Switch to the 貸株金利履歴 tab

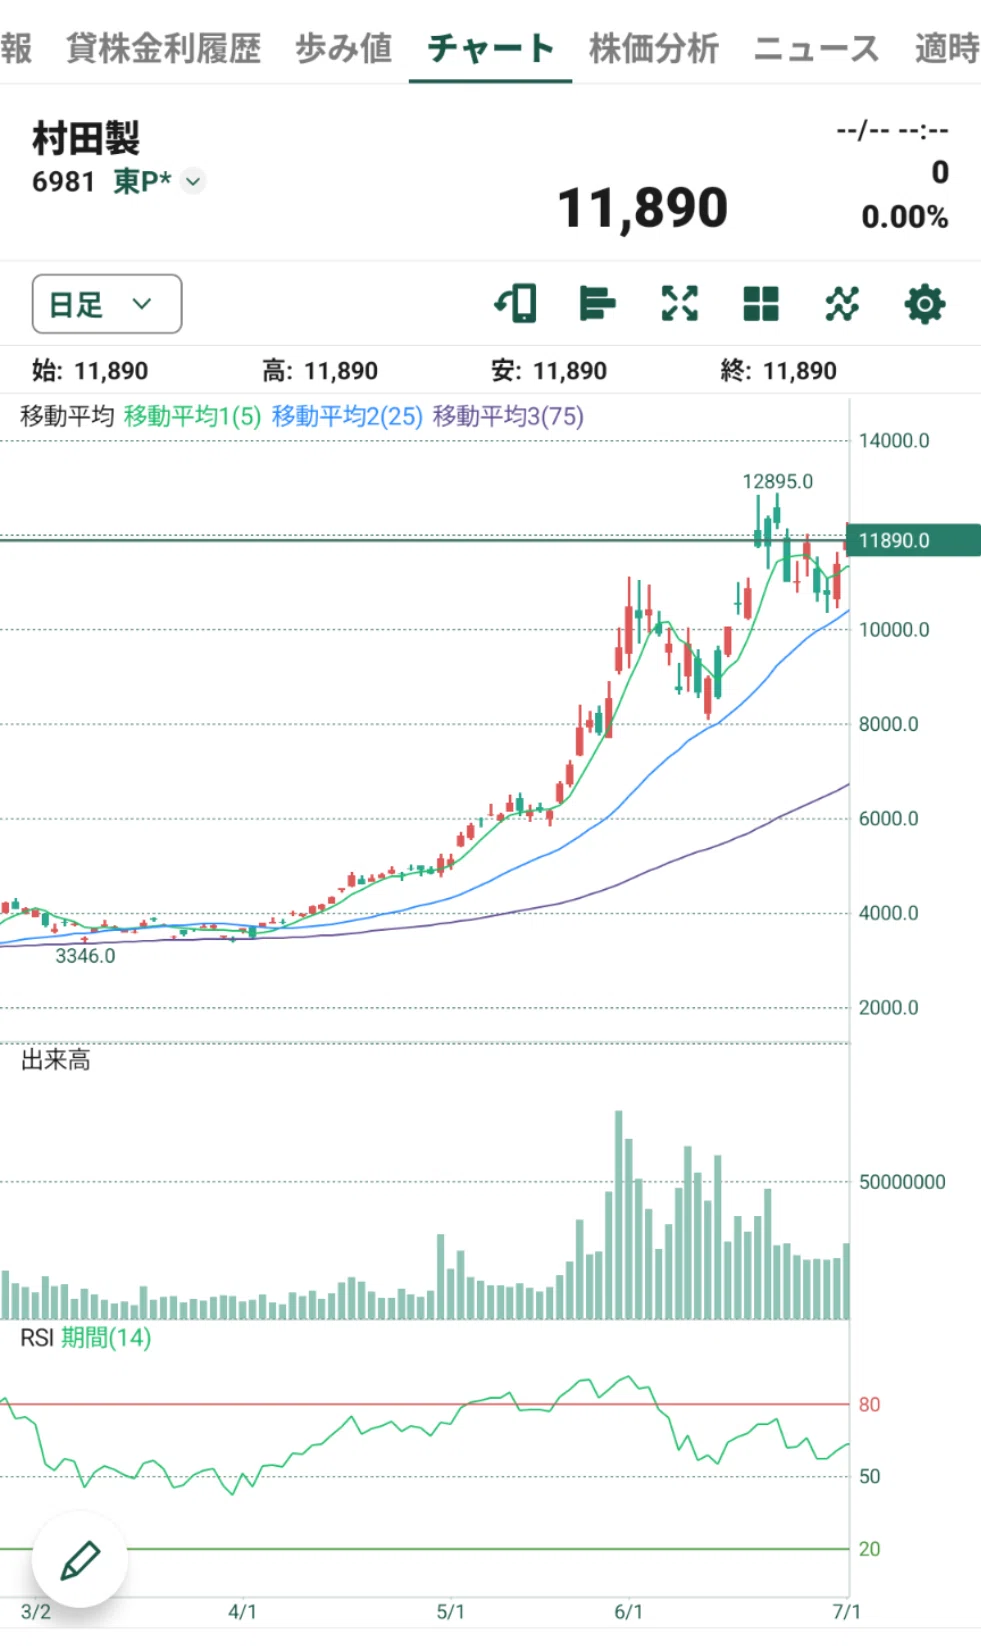tap(163, 47)
